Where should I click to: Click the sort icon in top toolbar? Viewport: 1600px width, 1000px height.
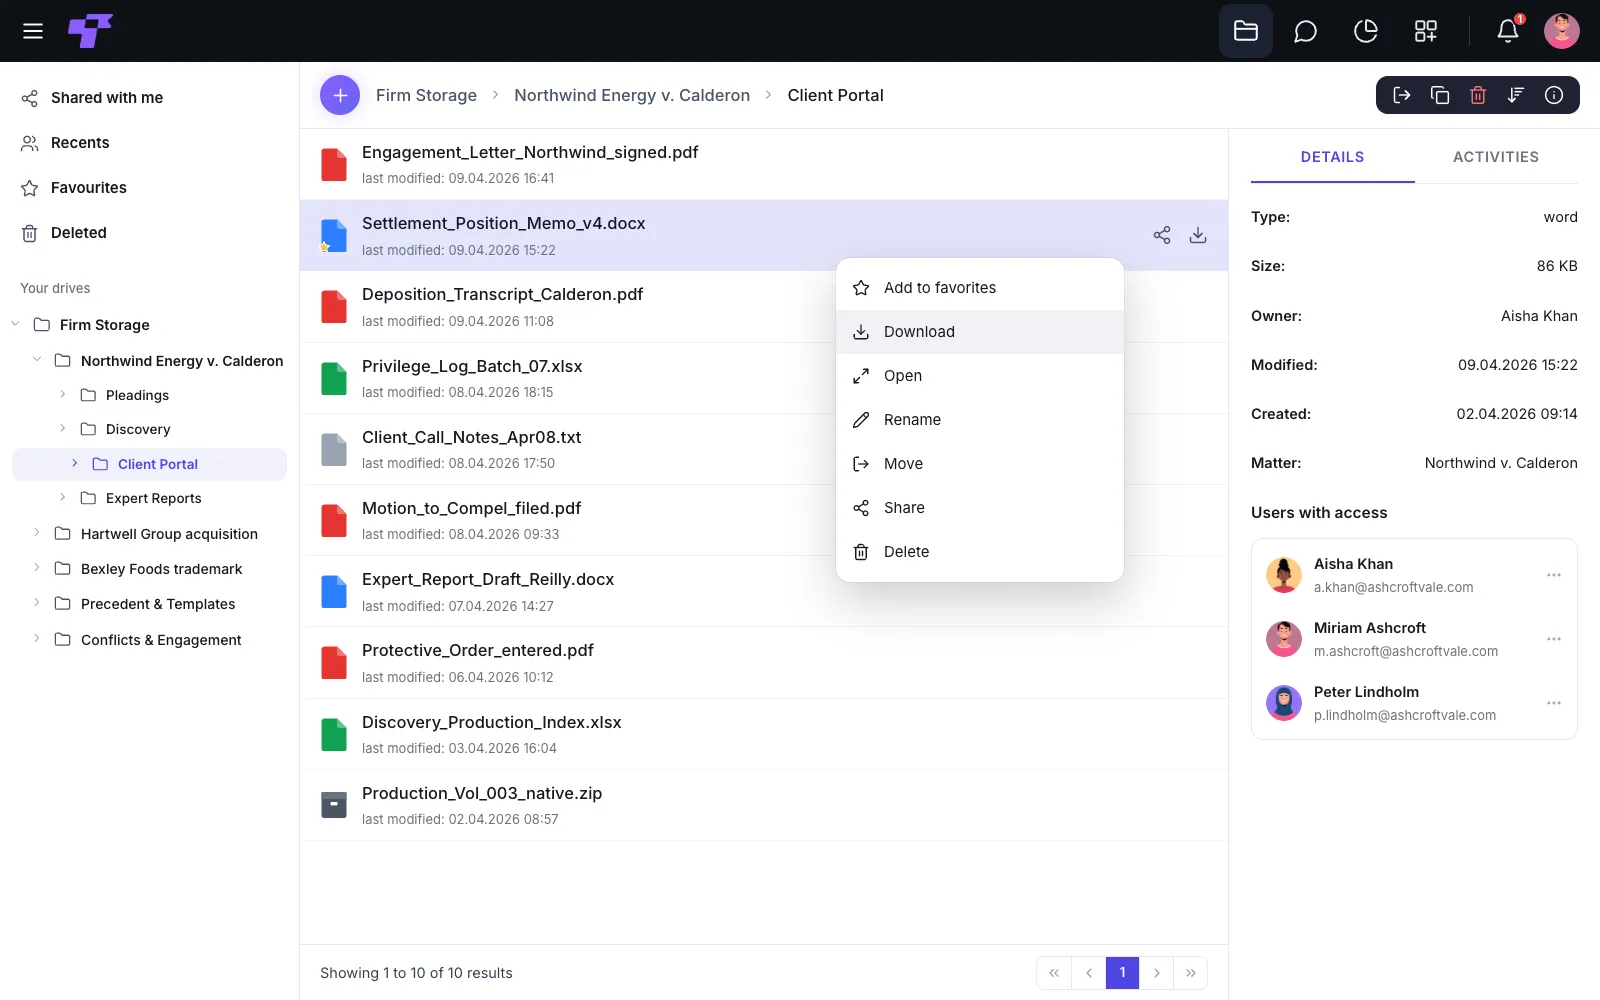coord(1516,95)
